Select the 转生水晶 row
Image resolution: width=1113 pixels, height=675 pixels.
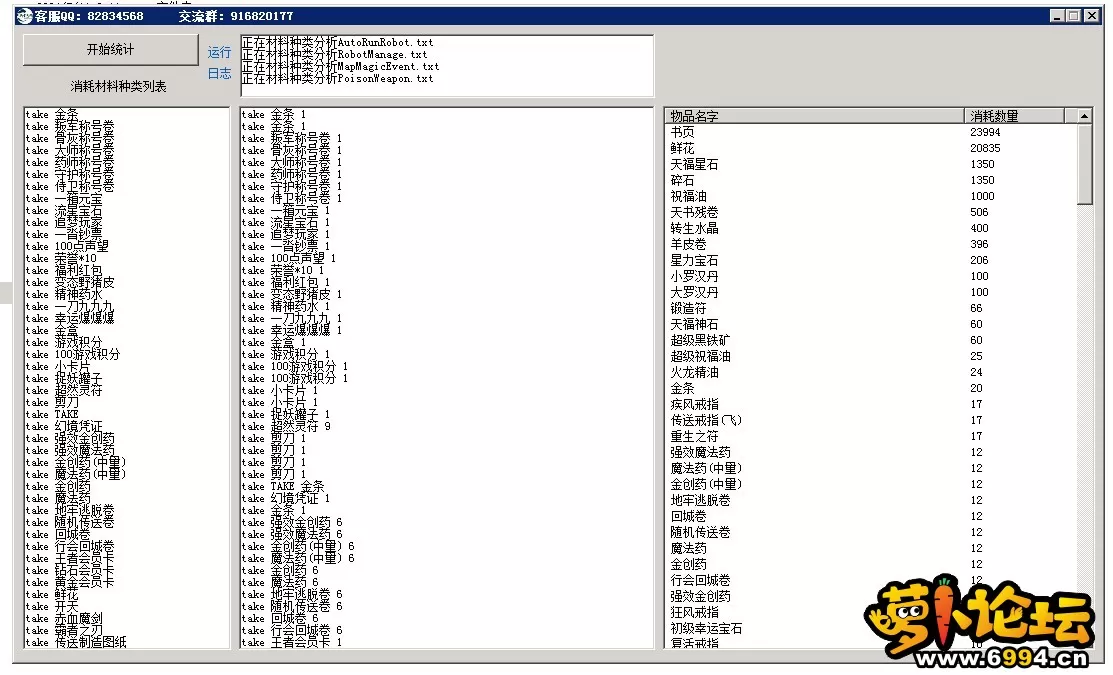click(x=870, y=228)
